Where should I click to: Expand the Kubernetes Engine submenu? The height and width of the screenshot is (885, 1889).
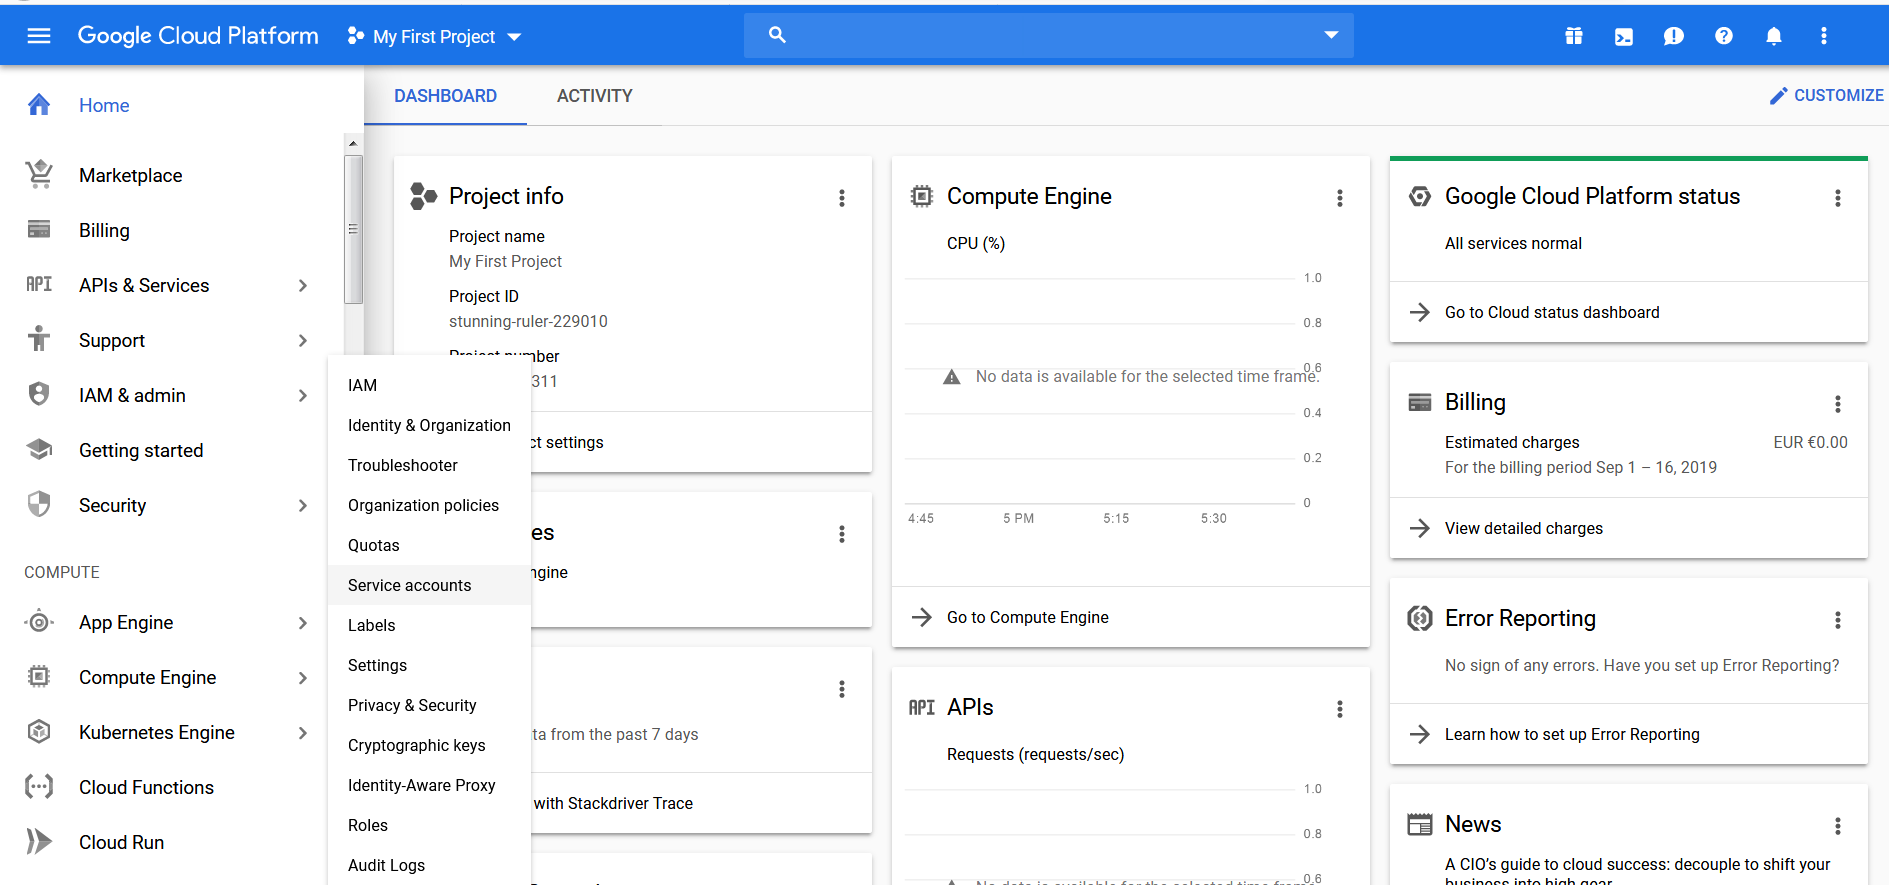tap(302, 733)
